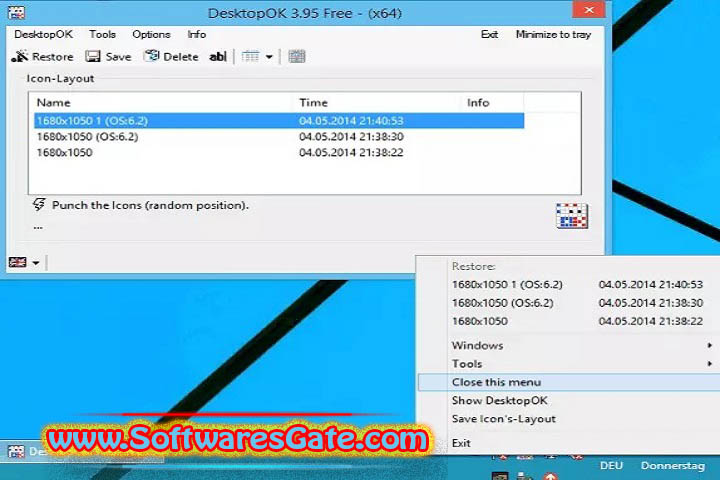Click the Time column header
This screenshot has width=720, height=480.
click(x=377, y=102)
